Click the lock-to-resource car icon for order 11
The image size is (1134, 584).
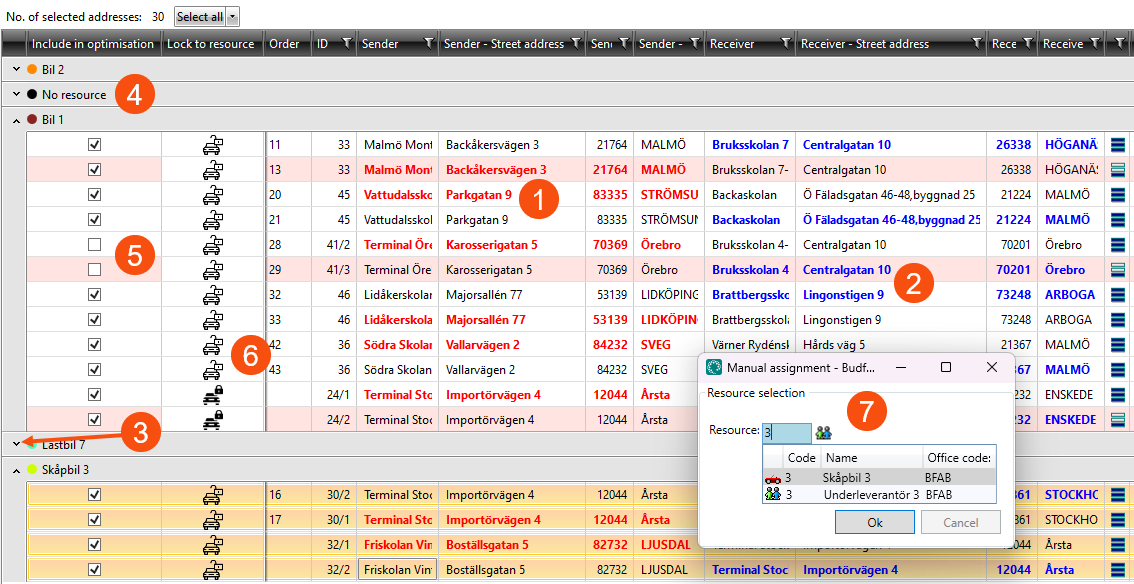click(212, 145)
